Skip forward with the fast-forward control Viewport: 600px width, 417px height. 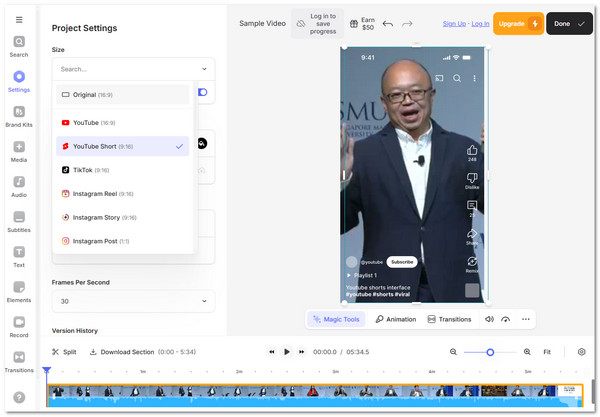302,352
